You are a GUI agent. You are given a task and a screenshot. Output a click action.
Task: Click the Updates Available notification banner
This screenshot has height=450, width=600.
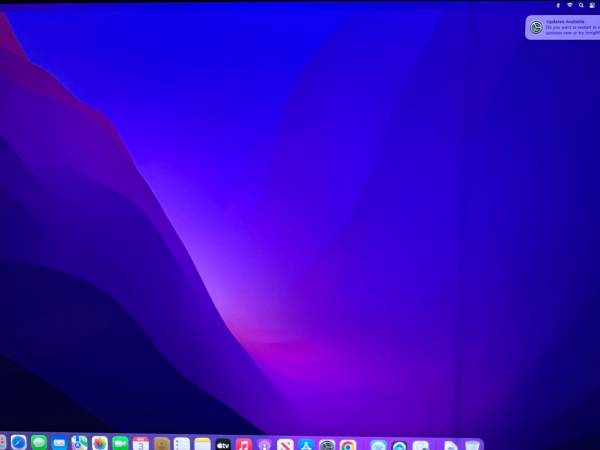pos(563,27)
